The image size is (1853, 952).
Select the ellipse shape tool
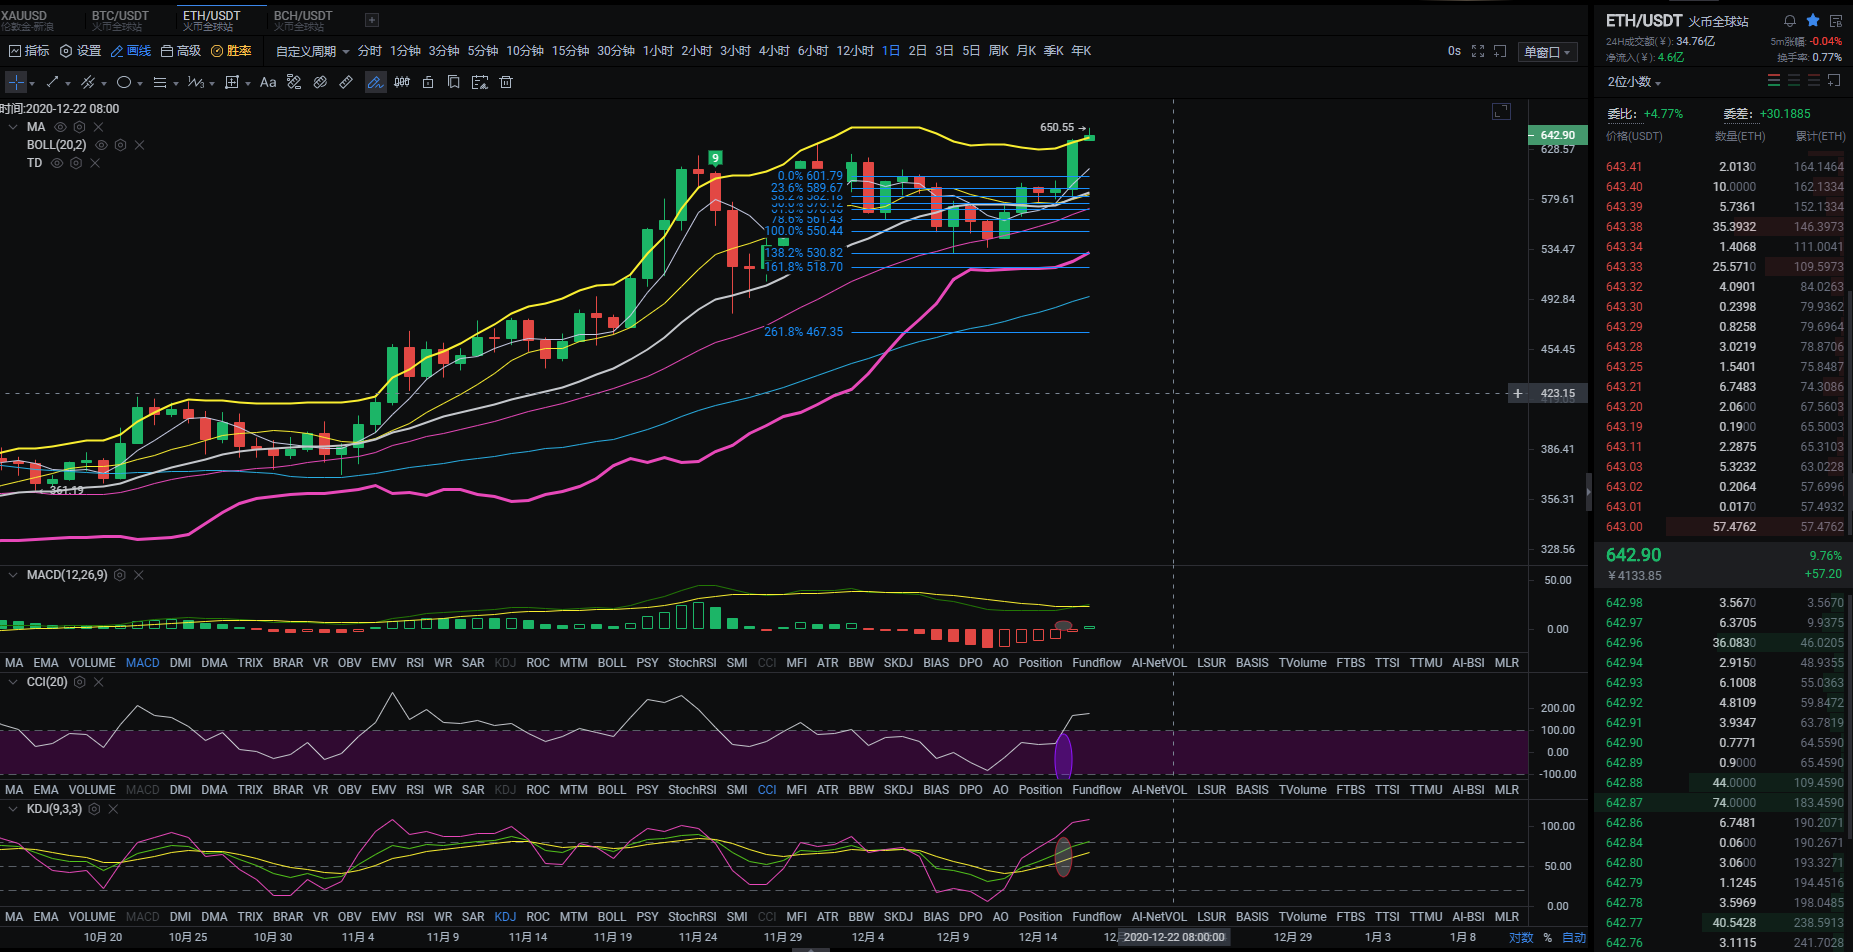124,82
